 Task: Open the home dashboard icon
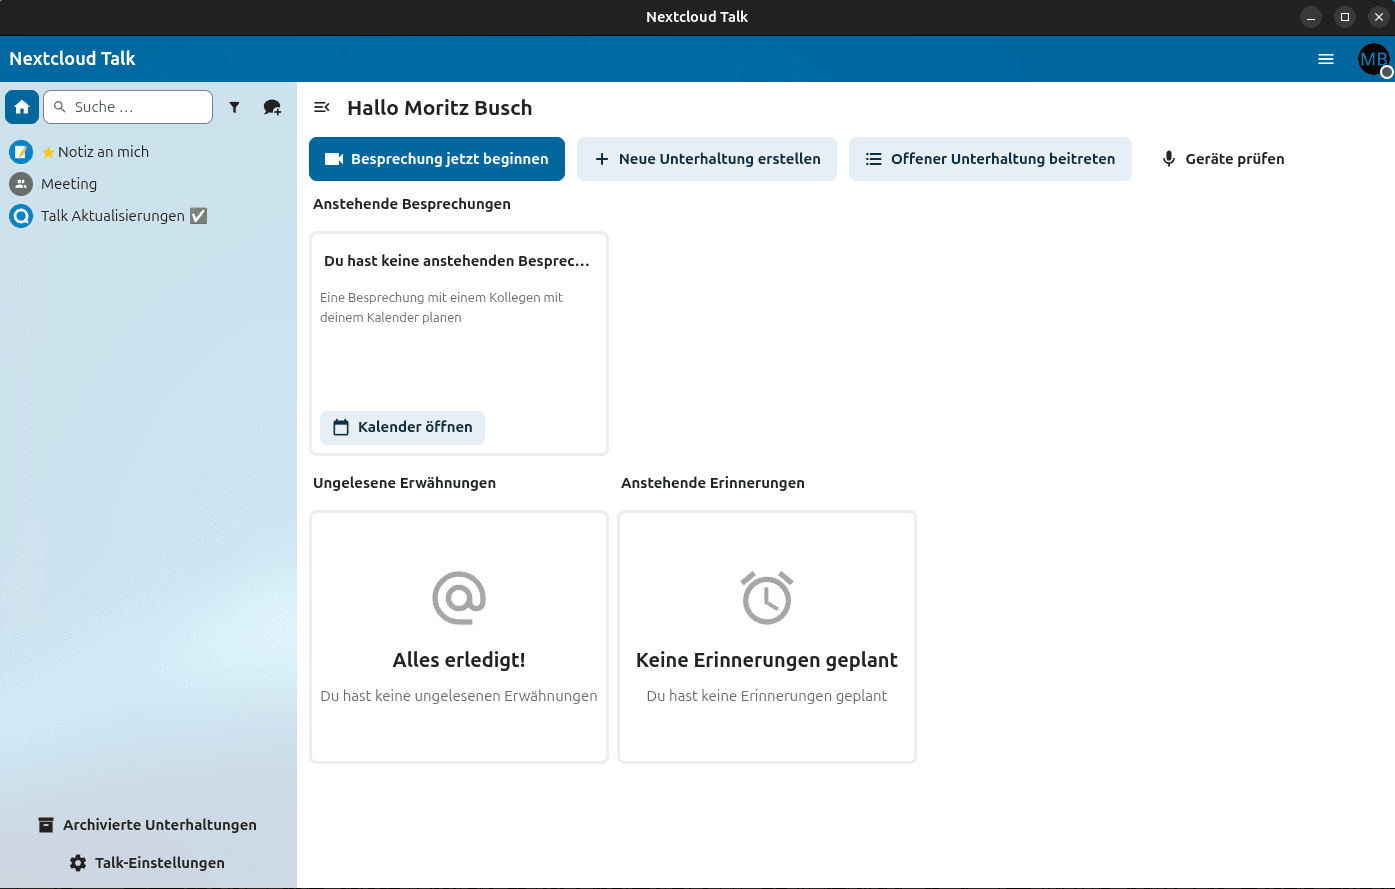21,106
